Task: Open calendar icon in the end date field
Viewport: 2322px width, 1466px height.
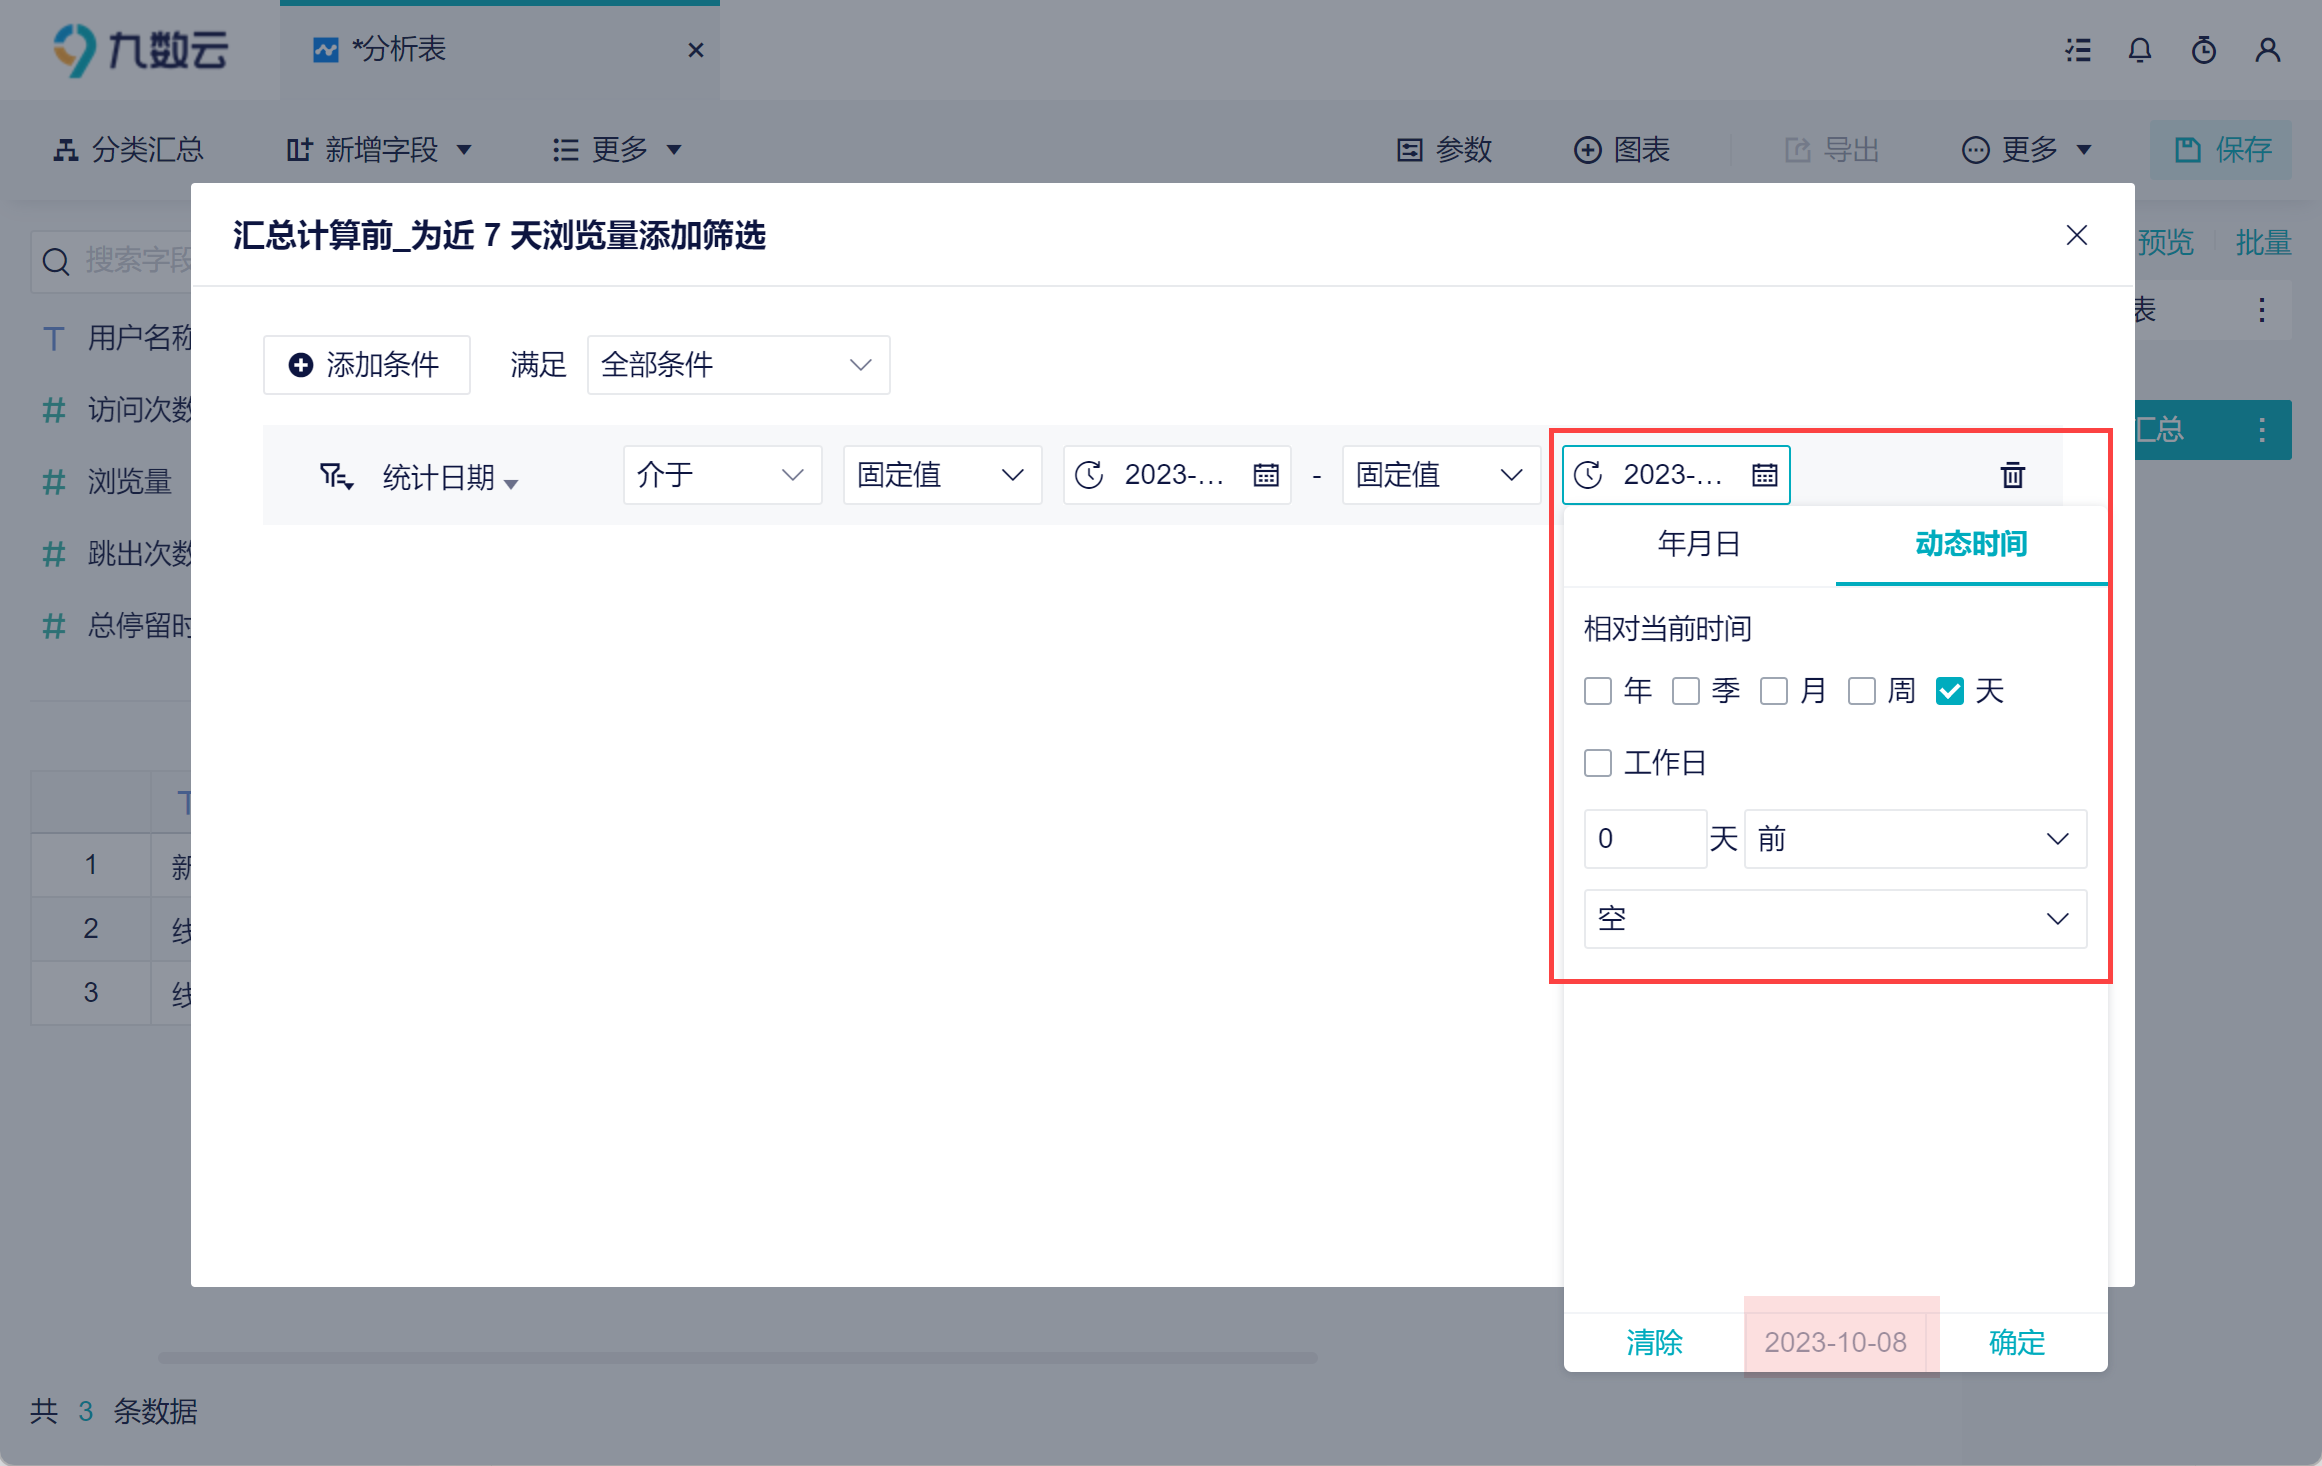Action: (x=1764, y=475)
